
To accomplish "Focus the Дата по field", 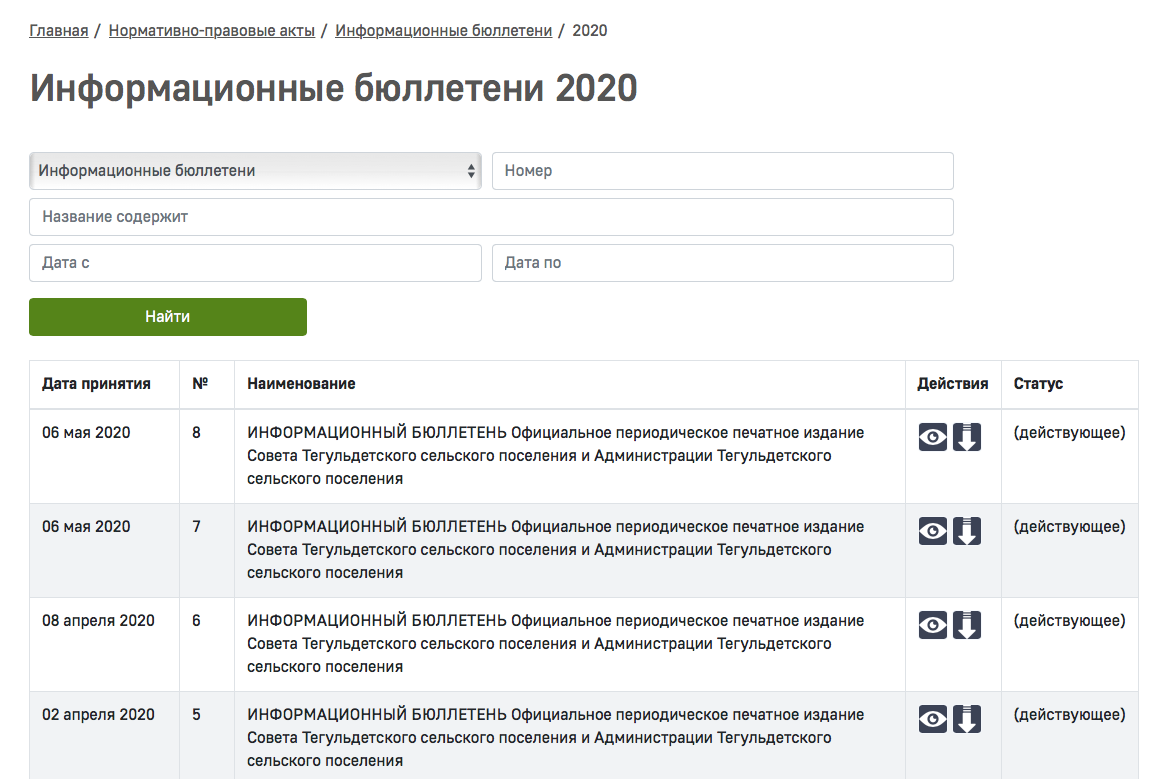I will [723, 263].
